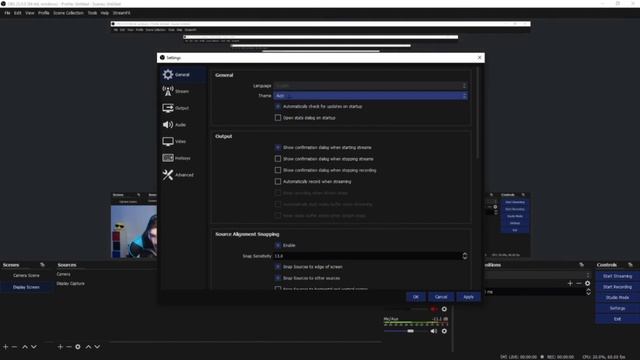Click the Snap Sensitivity value field
The image size is (640, 360).
click(367, 256)
